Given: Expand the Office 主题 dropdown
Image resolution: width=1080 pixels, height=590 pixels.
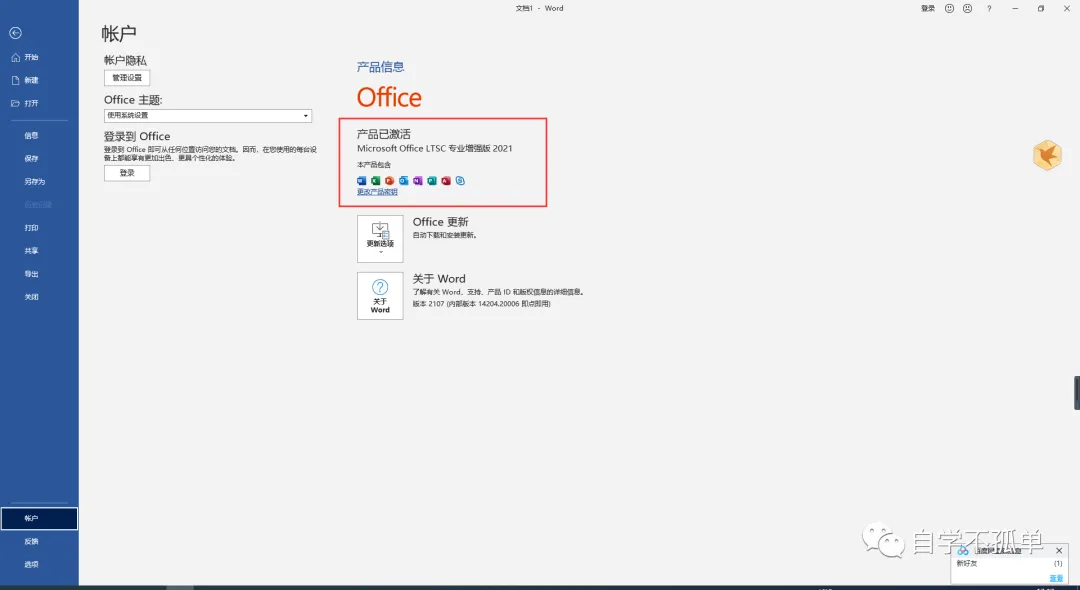Looking at the screenshot, I should pos(208,116).
